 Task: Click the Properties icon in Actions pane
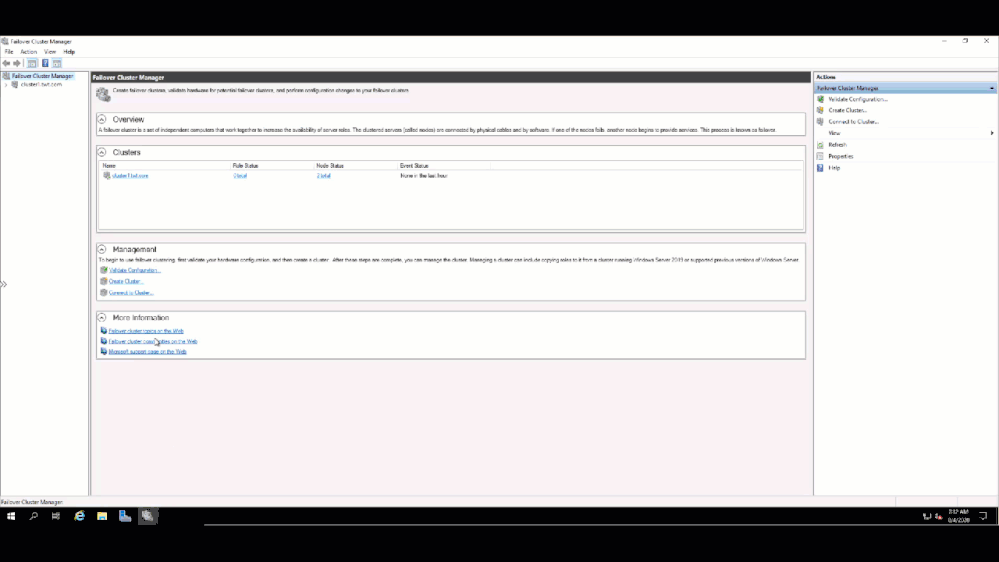pyautogui.click(x=821, y=156)
